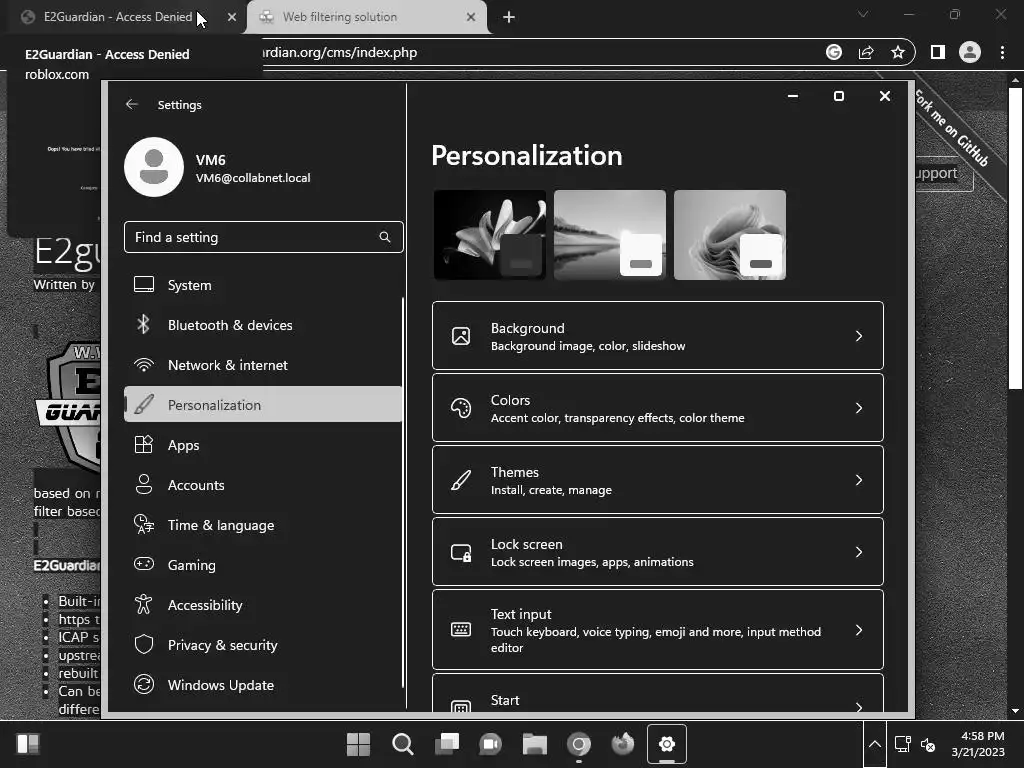Click the Privacy & security shield icon
This screenshot has width=1024, height=768.
144,645
